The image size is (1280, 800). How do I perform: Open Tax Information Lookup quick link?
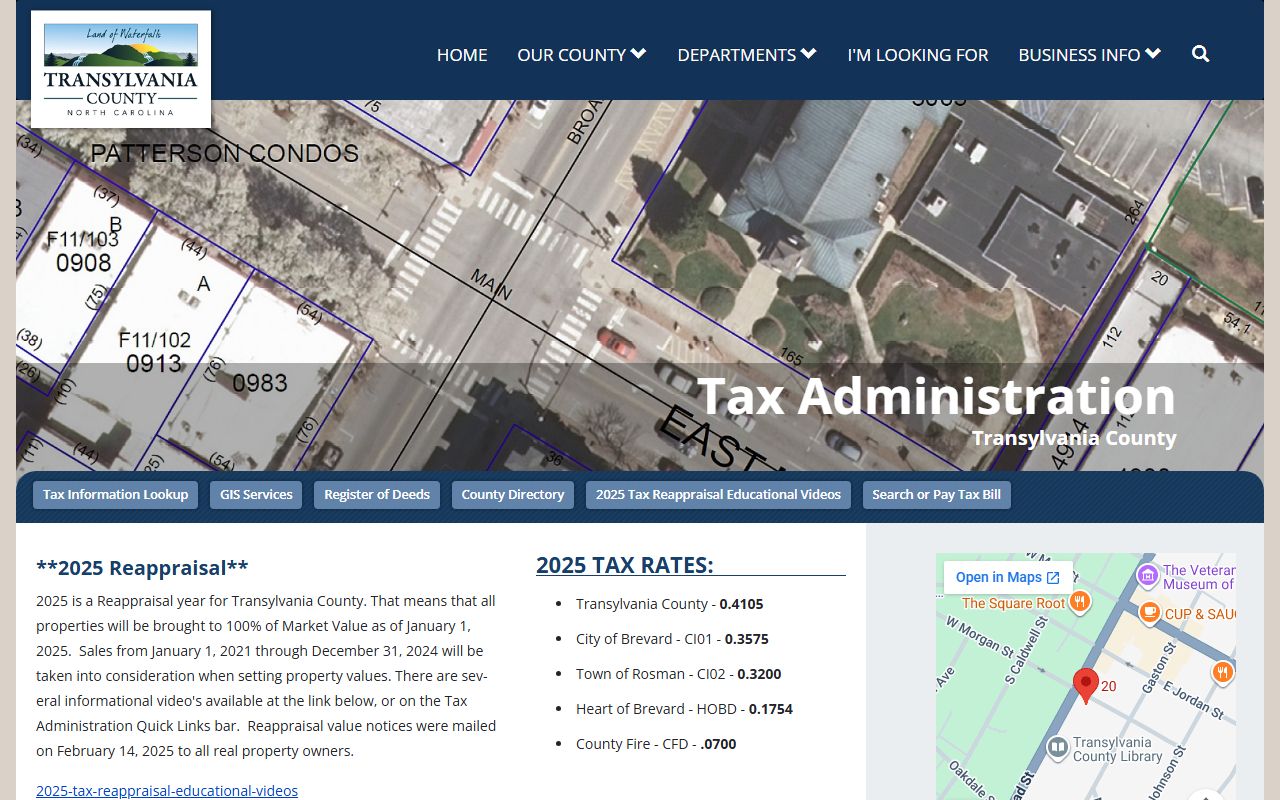(116, 495)
